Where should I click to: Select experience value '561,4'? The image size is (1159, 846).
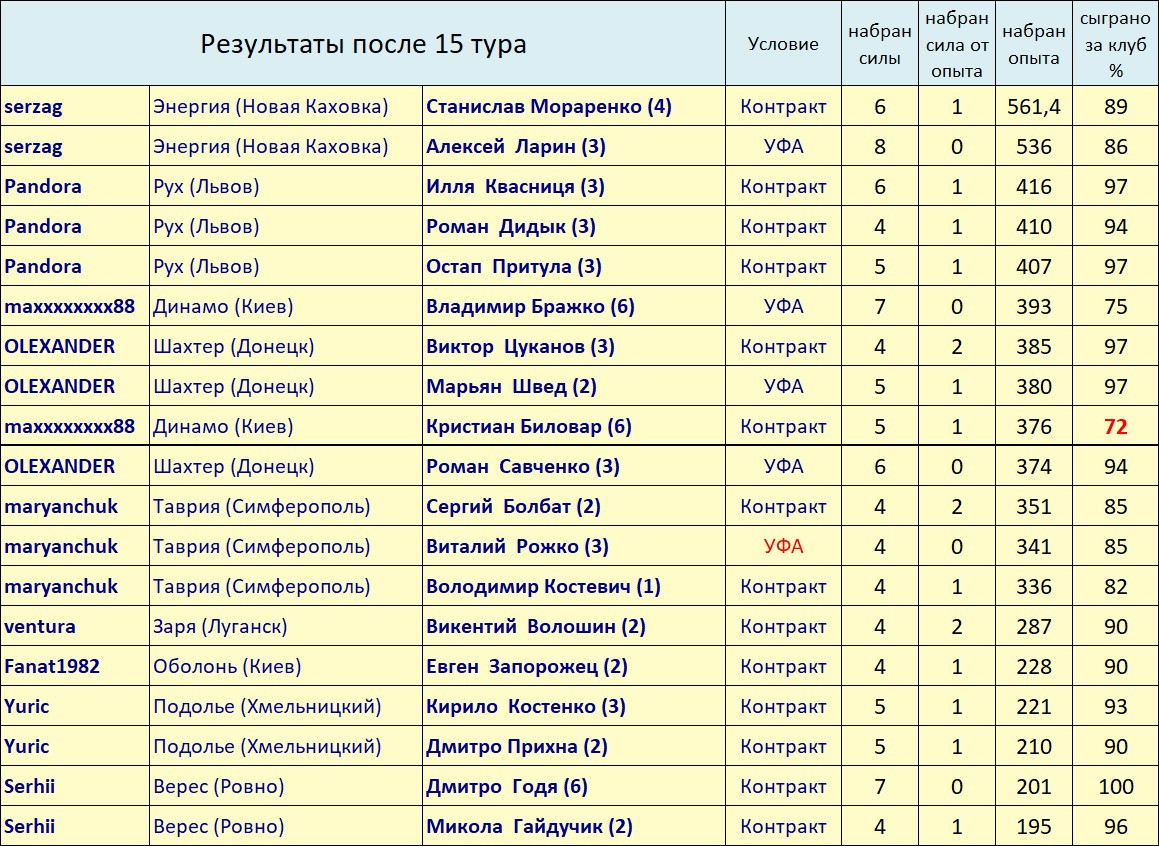point(1033,106)
